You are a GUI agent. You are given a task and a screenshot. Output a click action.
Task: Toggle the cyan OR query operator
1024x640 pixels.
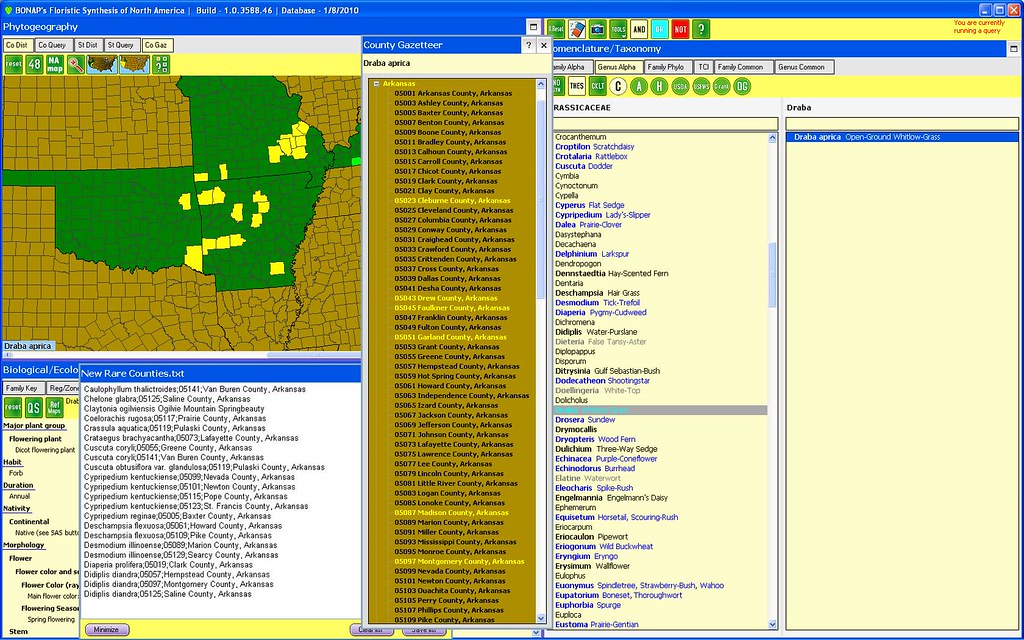(659, 29)
